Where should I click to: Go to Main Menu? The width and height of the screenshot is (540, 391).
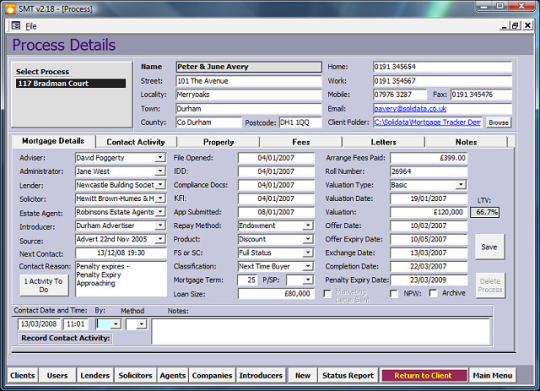492,375
